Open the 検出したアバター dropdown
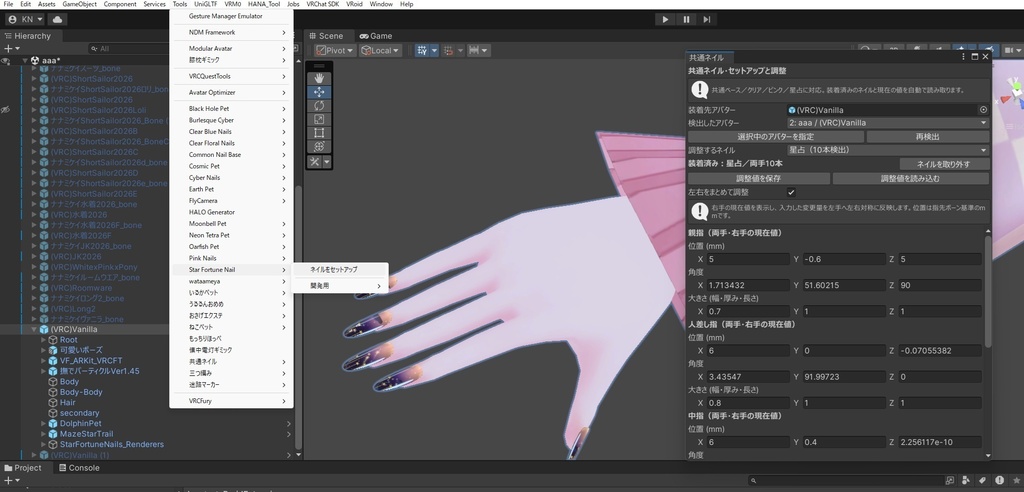The width and height of the screenshot is (1024, 492). [888, 123]
